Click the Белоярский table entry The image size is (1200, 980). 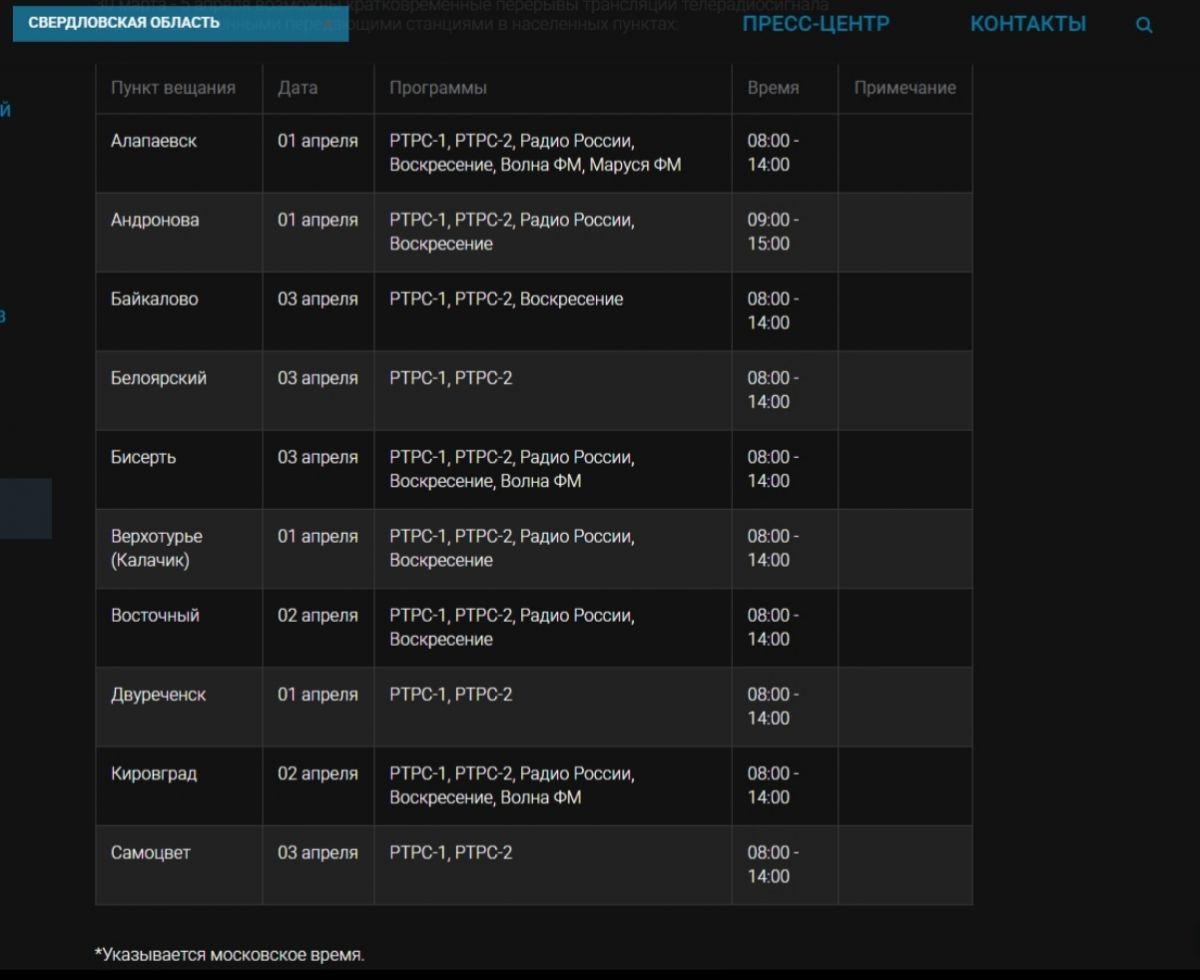[158, 378]
